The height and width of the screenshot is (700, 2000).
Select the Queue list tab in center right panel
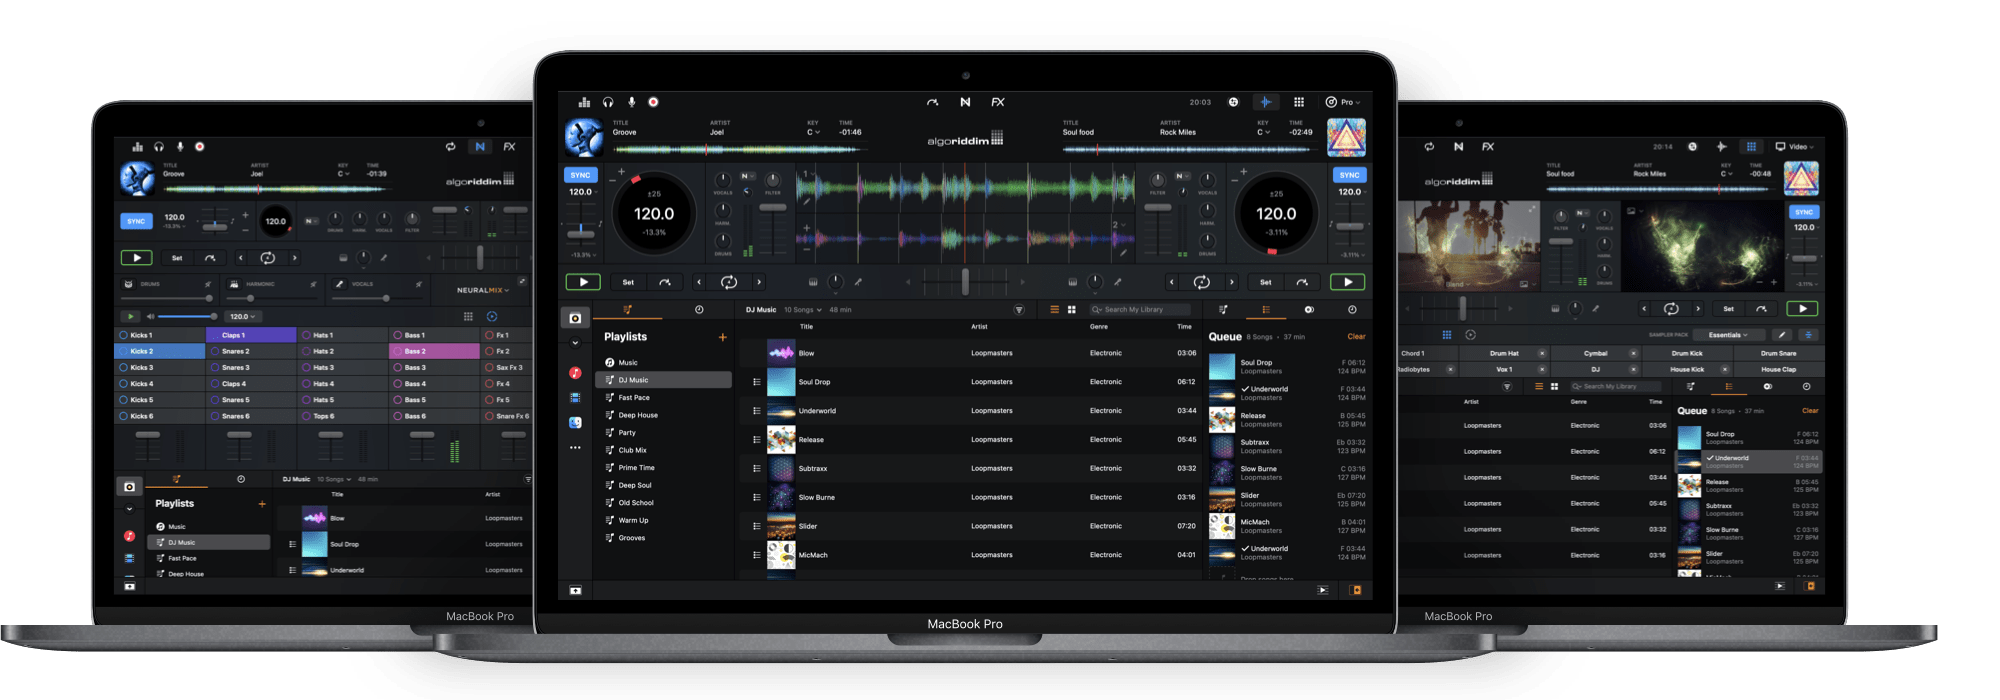(1266, 310)
